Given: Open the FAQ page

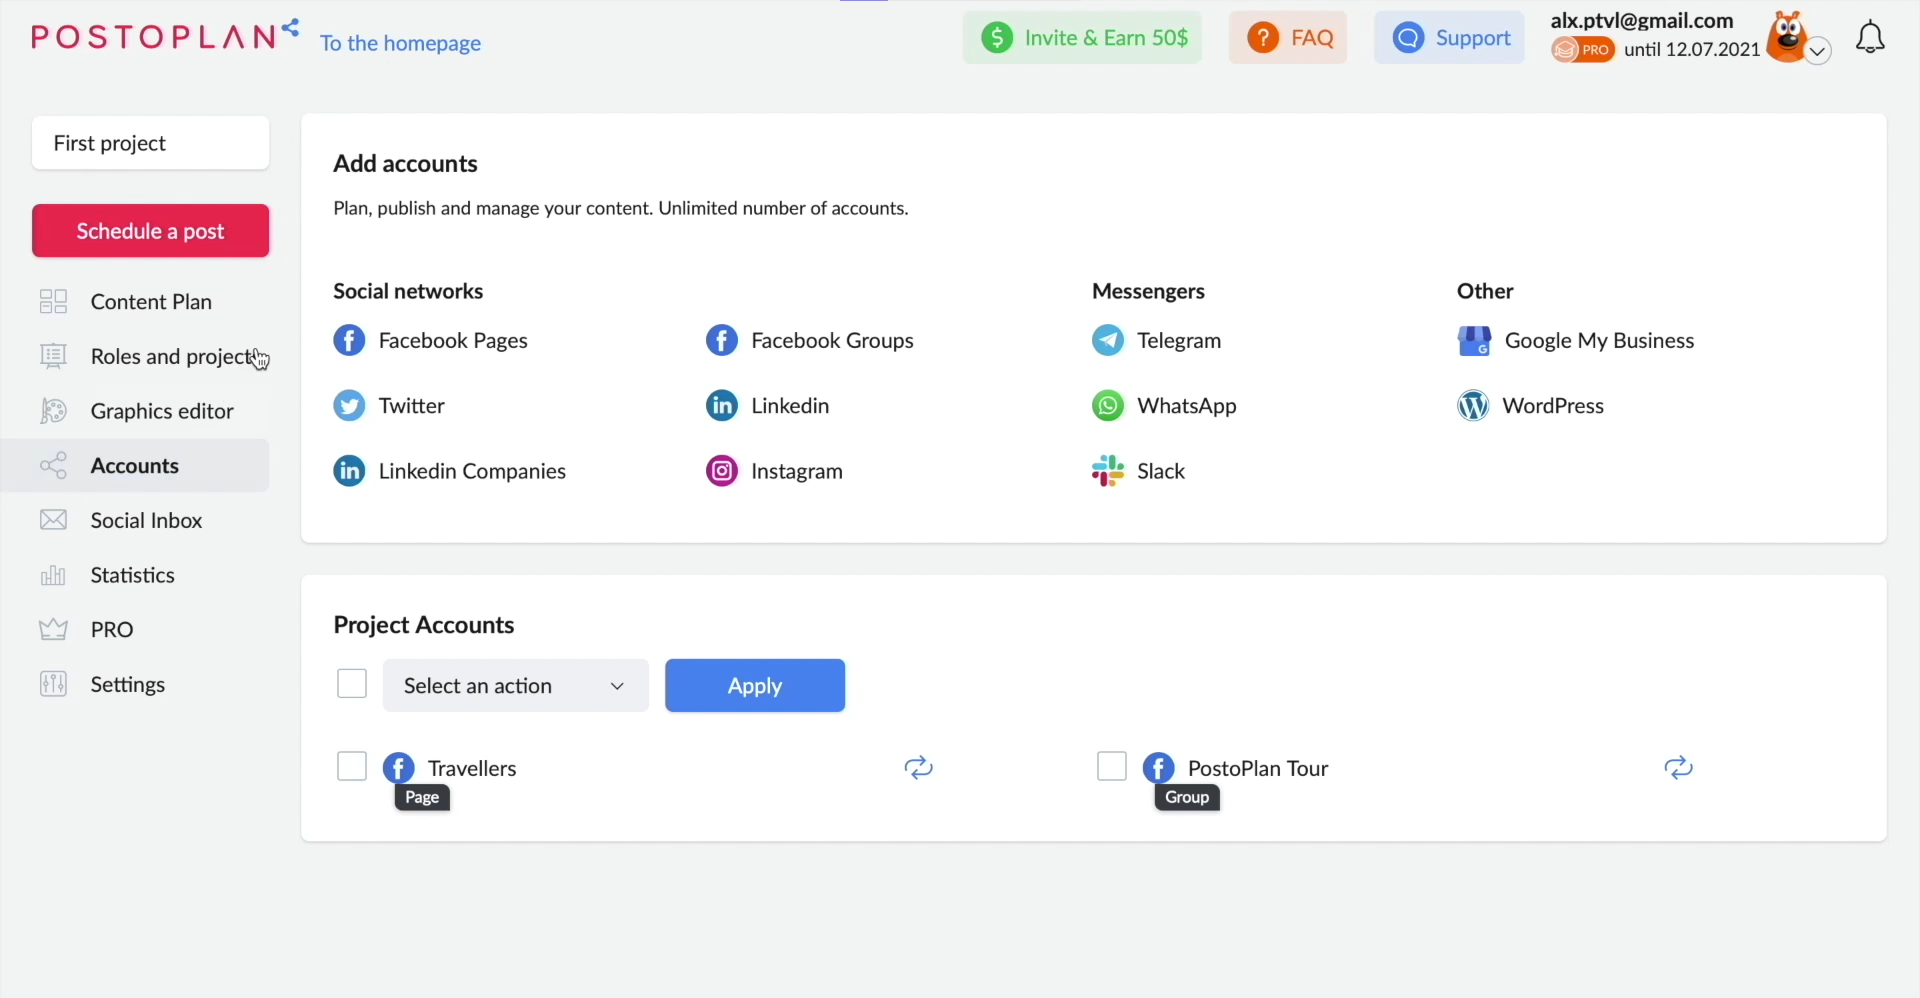Looking at the screenshot, I should point(1289,37).
